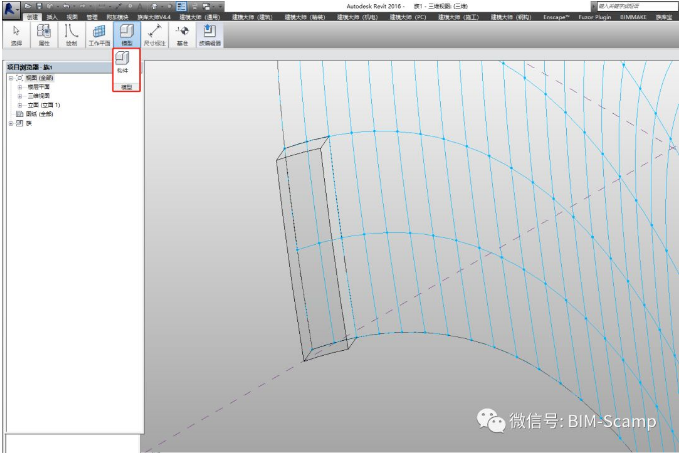The width and height of the screenshot is (682, 459).
Task: Switch to the Enscape ribbon tab
Action: (556, 17)
